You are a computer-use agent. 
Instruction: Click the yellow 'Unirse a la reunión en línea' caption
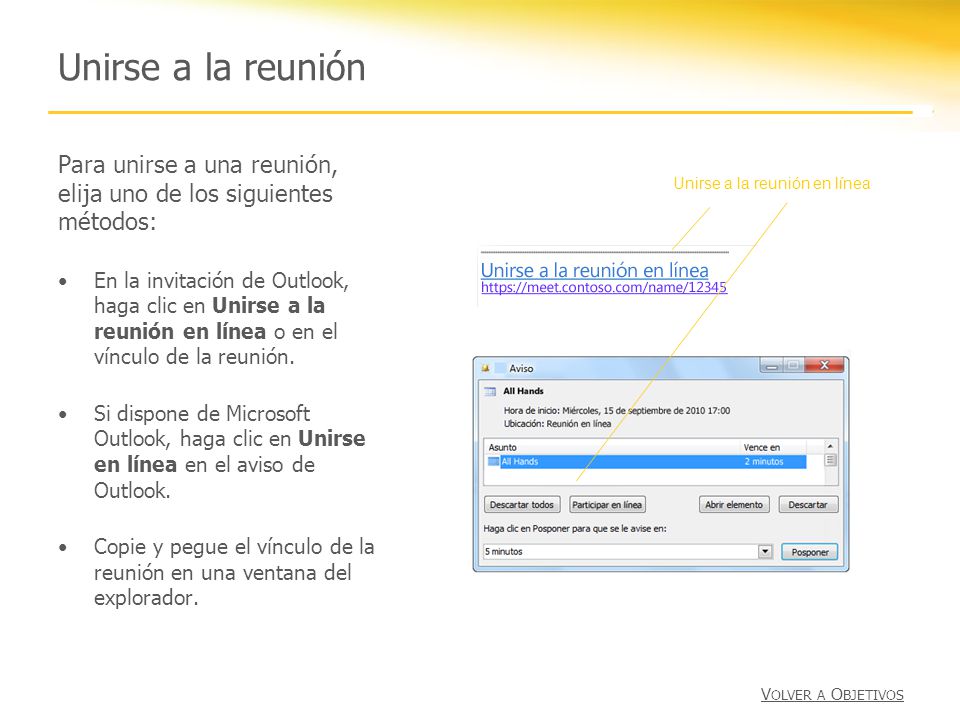coord(771,183)
